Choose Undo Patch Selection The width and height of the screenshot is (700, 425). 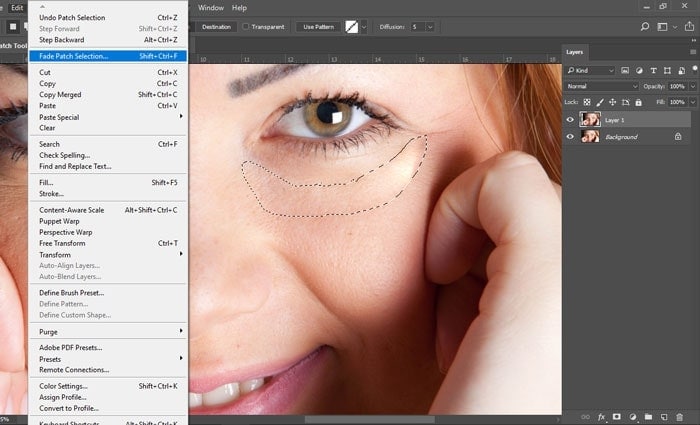pos(107,17)
